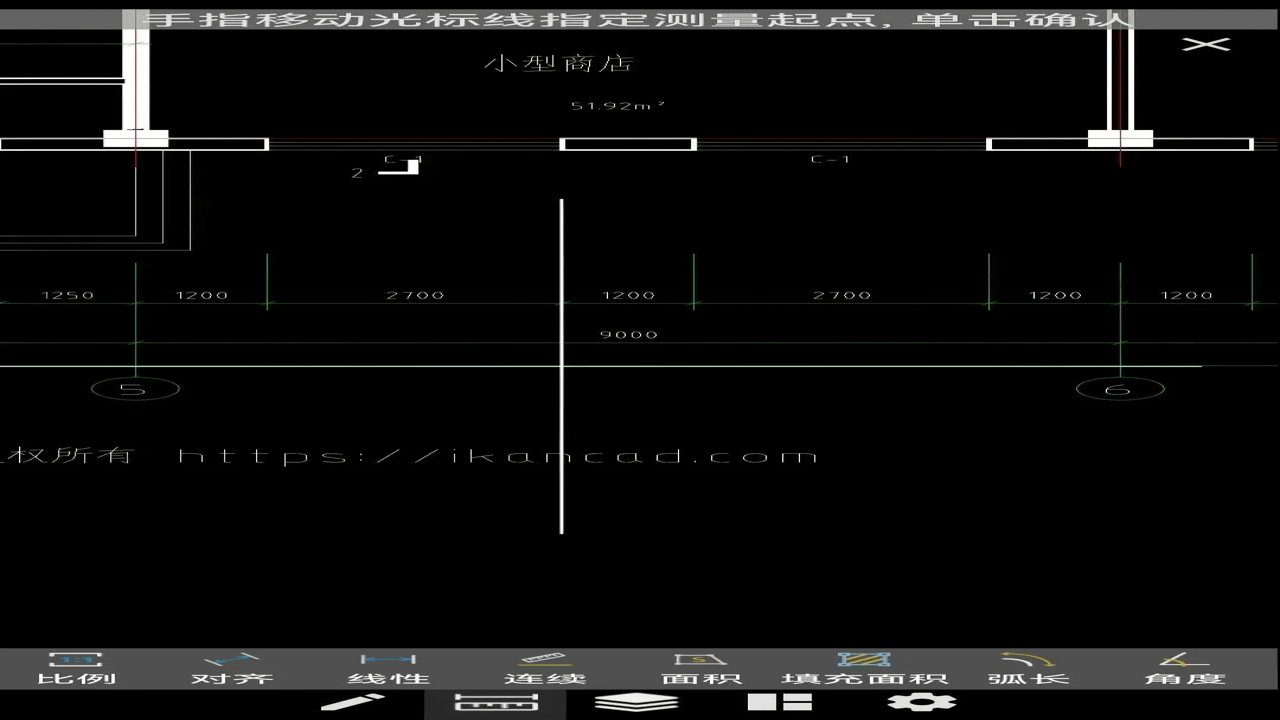
Task: Open the layout view tab
Action: (780, 703)
